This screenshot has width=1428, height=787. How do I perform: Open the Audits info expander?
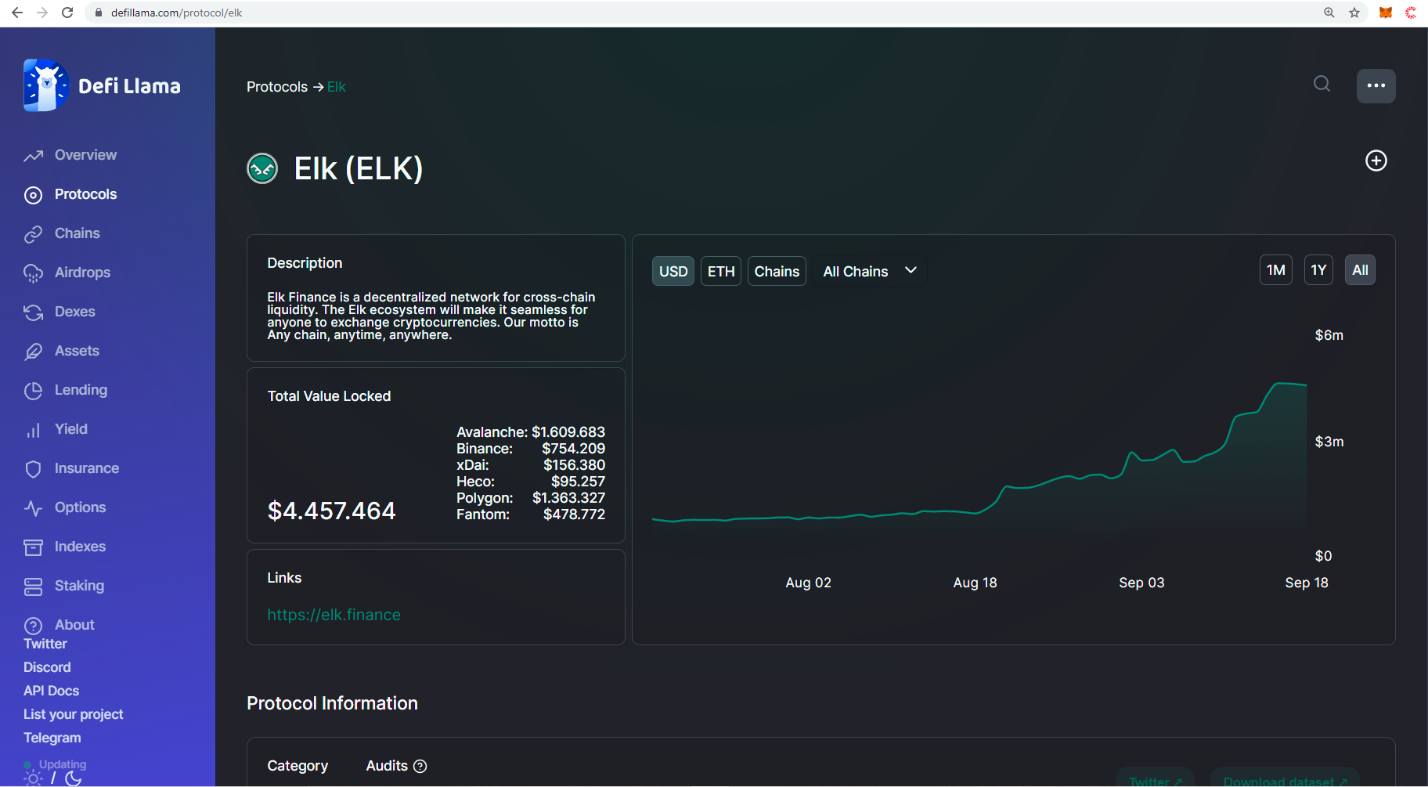(421, 766)
